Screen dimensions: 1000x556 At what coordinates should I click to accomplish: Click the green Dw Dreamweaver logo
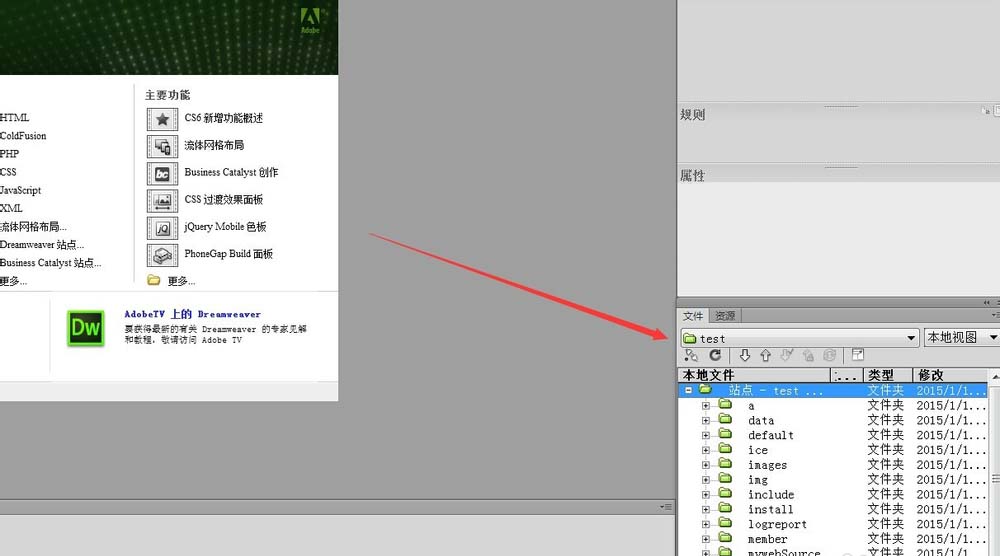click(x=85, y=328)
